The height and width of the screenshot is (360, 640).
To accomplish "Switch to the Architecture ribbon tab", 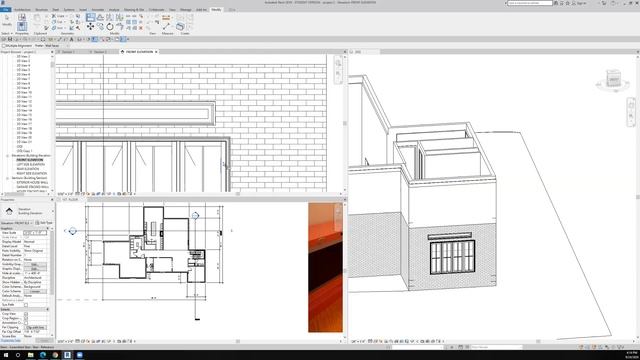I will coord(22,9).
